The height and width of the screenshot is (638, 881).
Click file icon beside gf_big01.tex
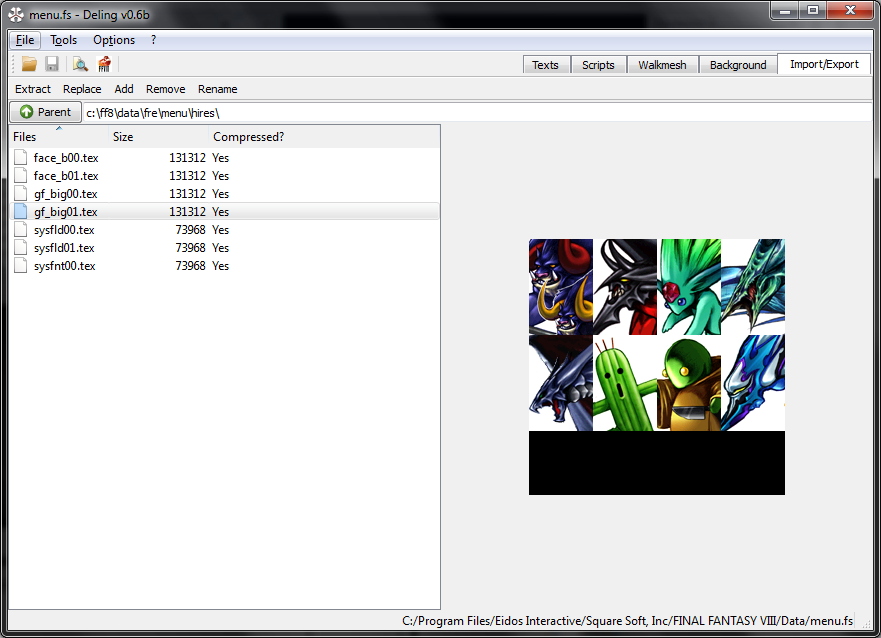click(x=21, y=211)
